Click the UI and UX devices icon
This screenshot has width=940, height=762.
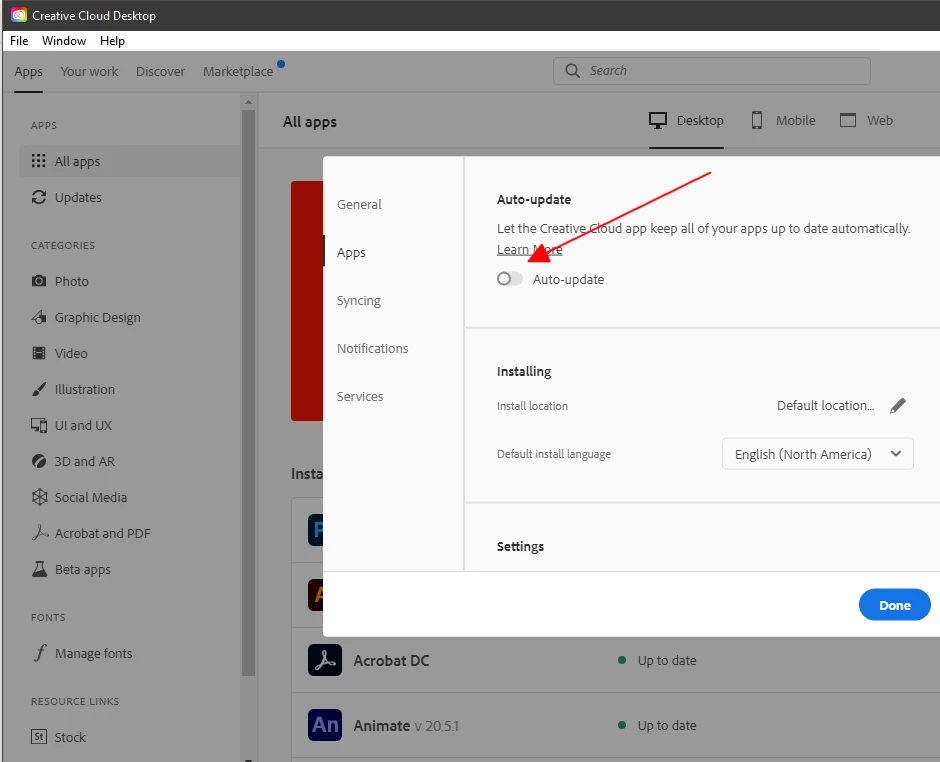point(39,425)
